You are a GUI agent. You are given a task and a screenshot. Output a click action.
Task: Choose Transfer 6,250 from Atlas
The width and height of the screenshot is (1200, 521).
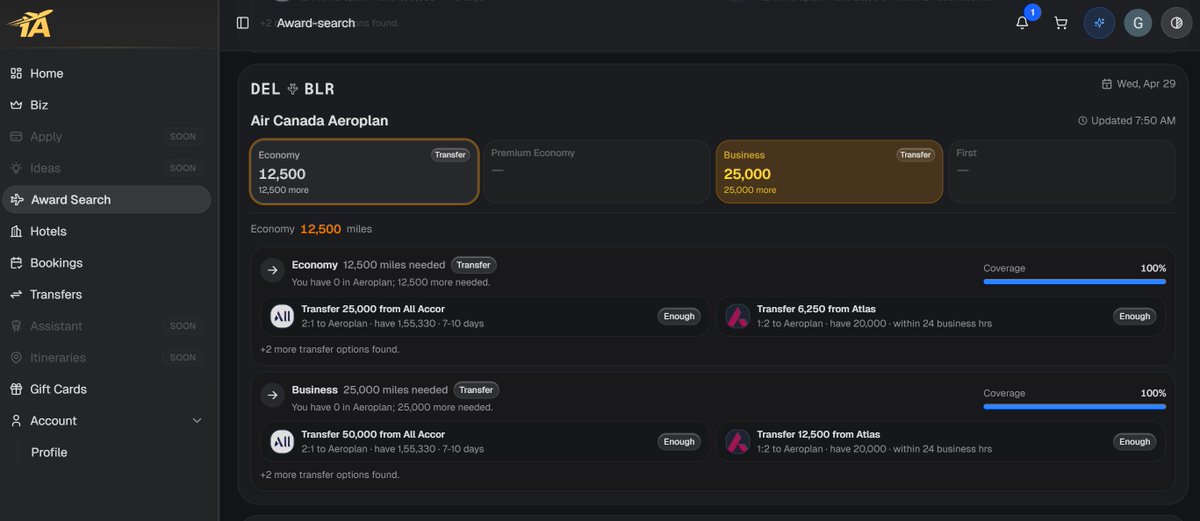tap(941, 316)
